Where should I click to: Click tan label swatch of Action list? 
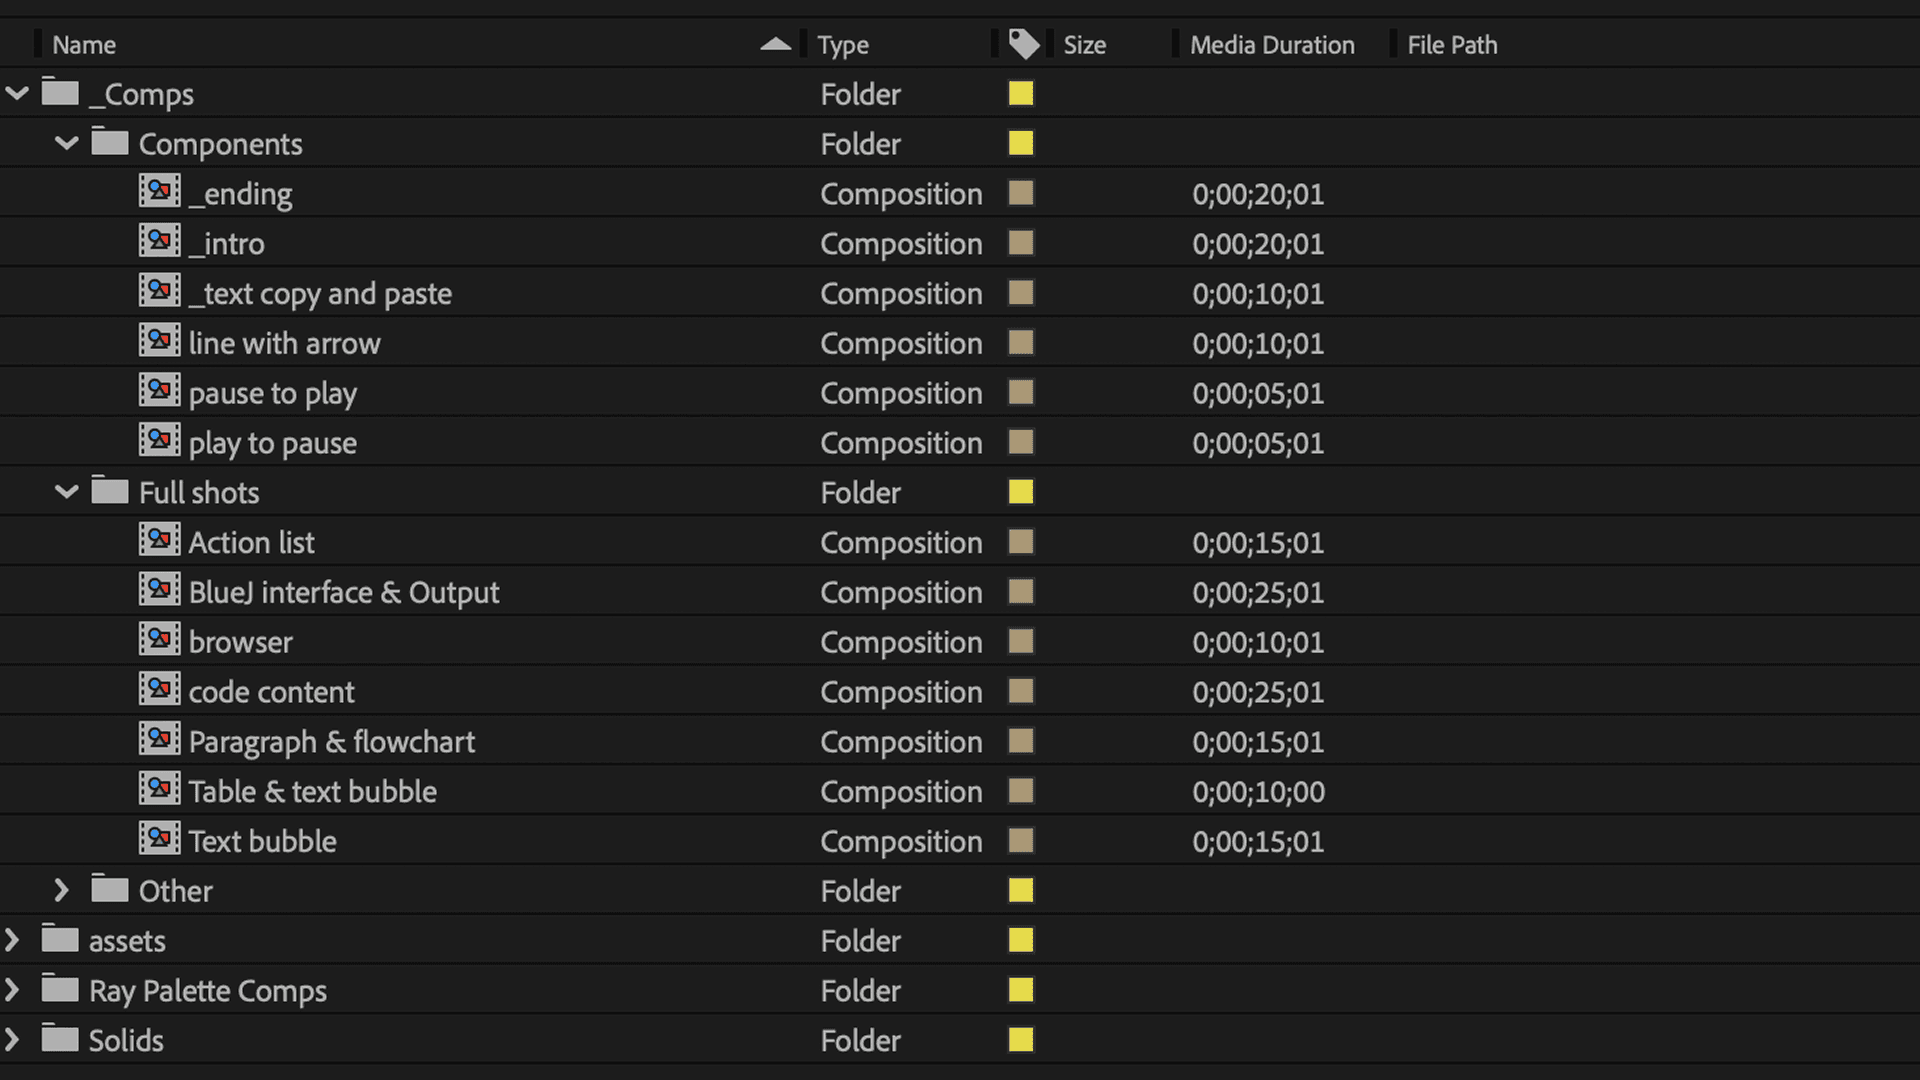point(1020,542)
